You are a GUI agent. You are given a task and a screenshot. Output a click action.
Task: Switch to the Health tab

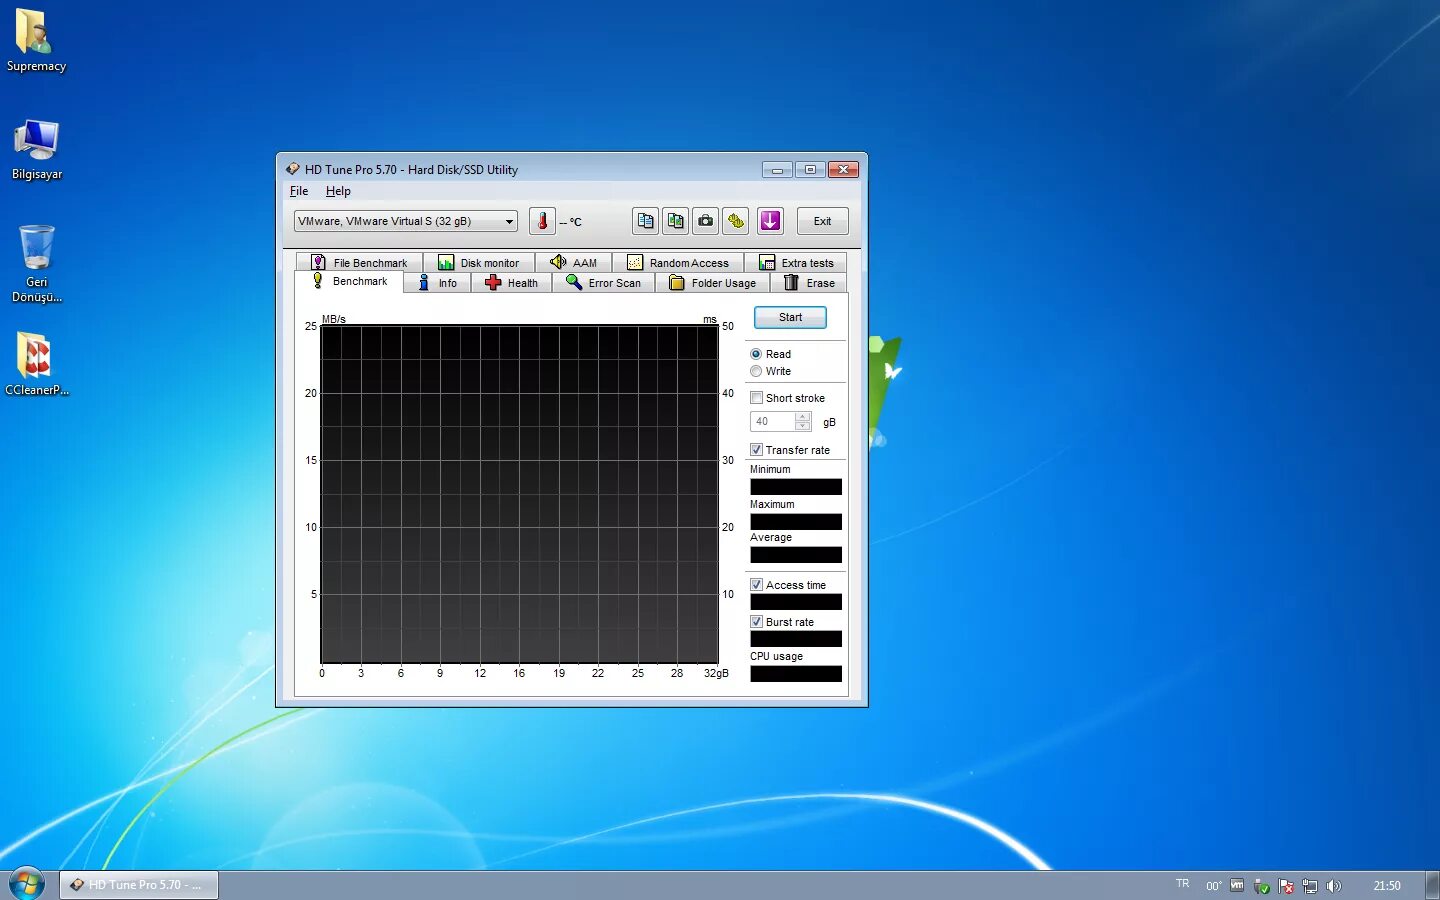pos(511,283)
